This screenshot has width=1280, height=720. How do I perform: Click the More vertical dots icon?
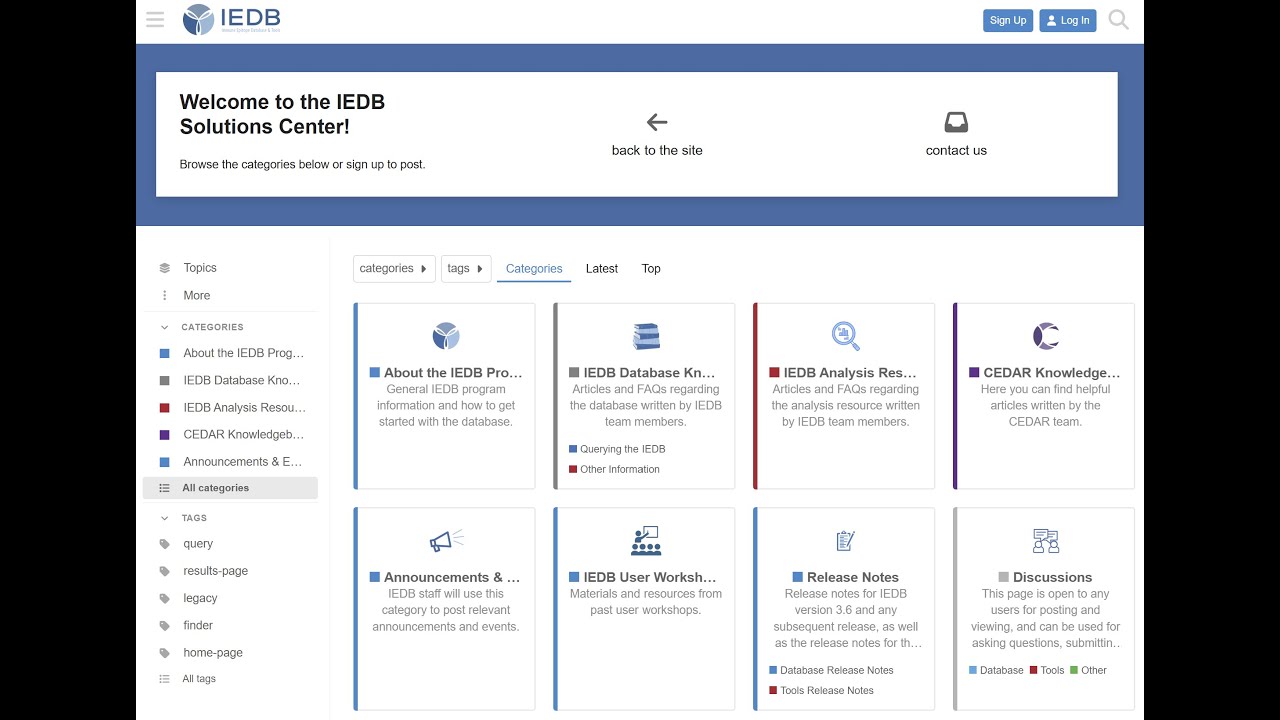coord(165,295)
